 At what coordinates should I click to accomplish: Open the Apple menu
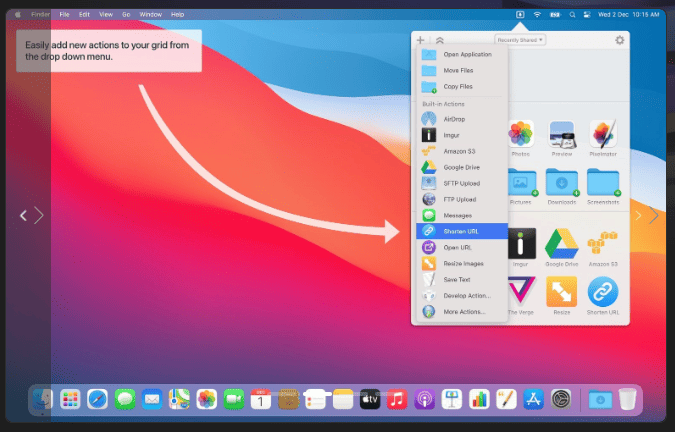(18, 15)
